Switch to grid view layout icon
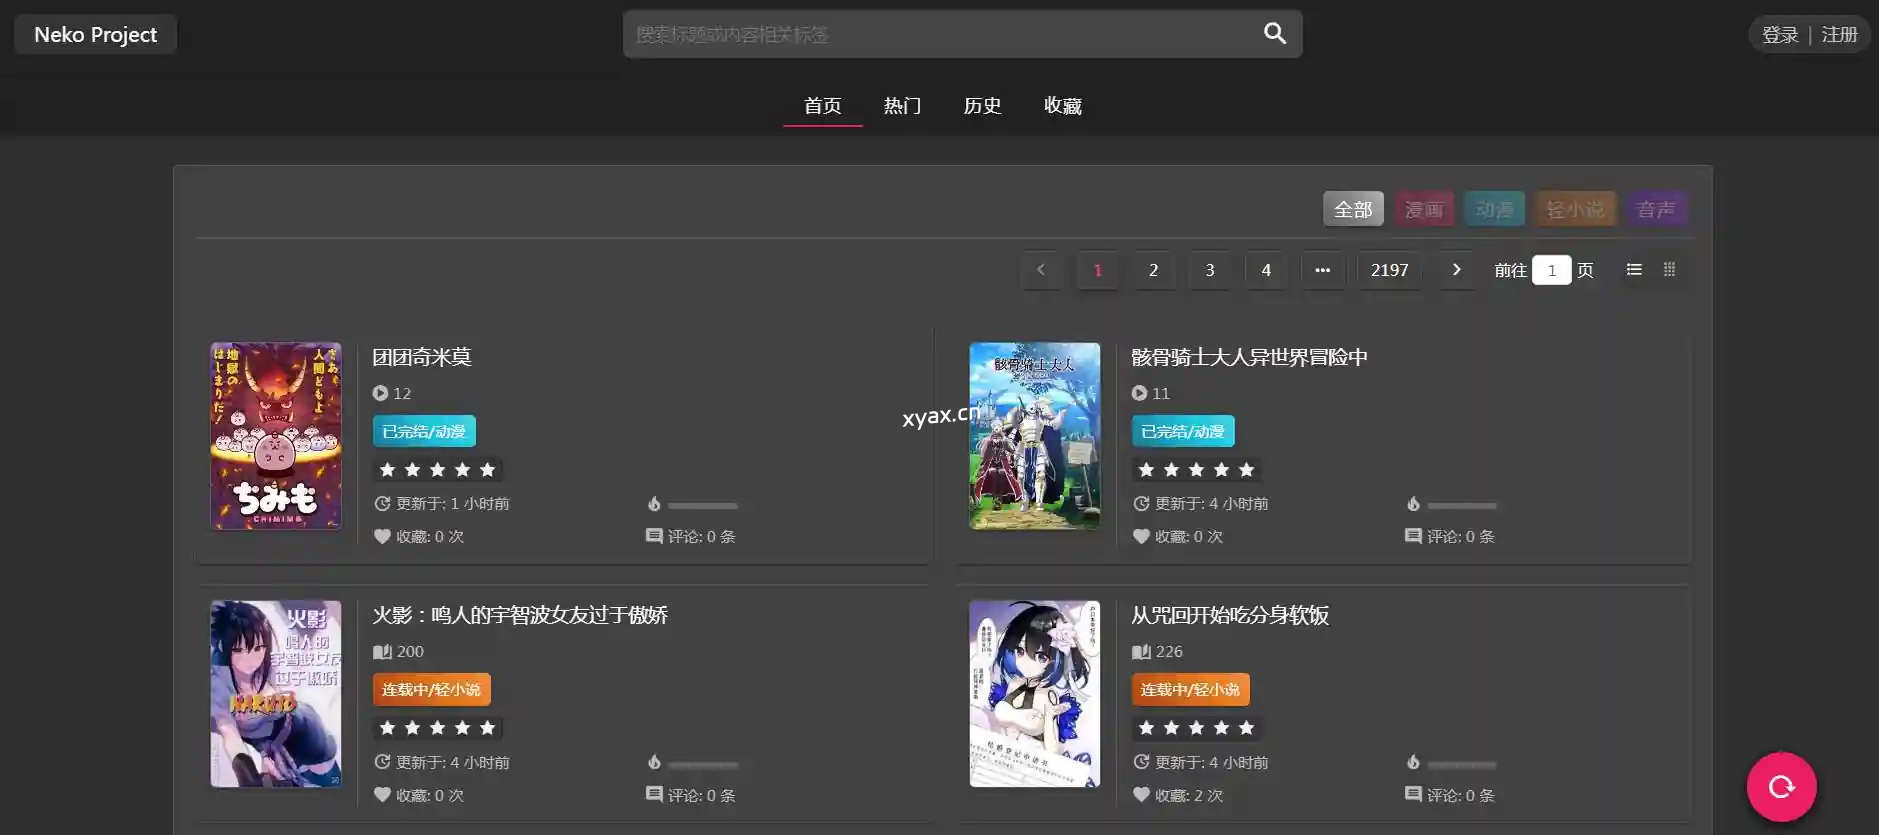 point(1669,270)
